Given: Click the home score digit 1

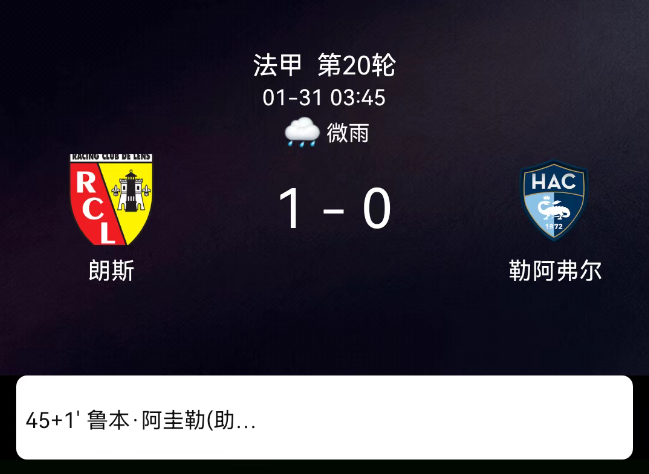Looking at the screenshot, I should tap(292, 208).
